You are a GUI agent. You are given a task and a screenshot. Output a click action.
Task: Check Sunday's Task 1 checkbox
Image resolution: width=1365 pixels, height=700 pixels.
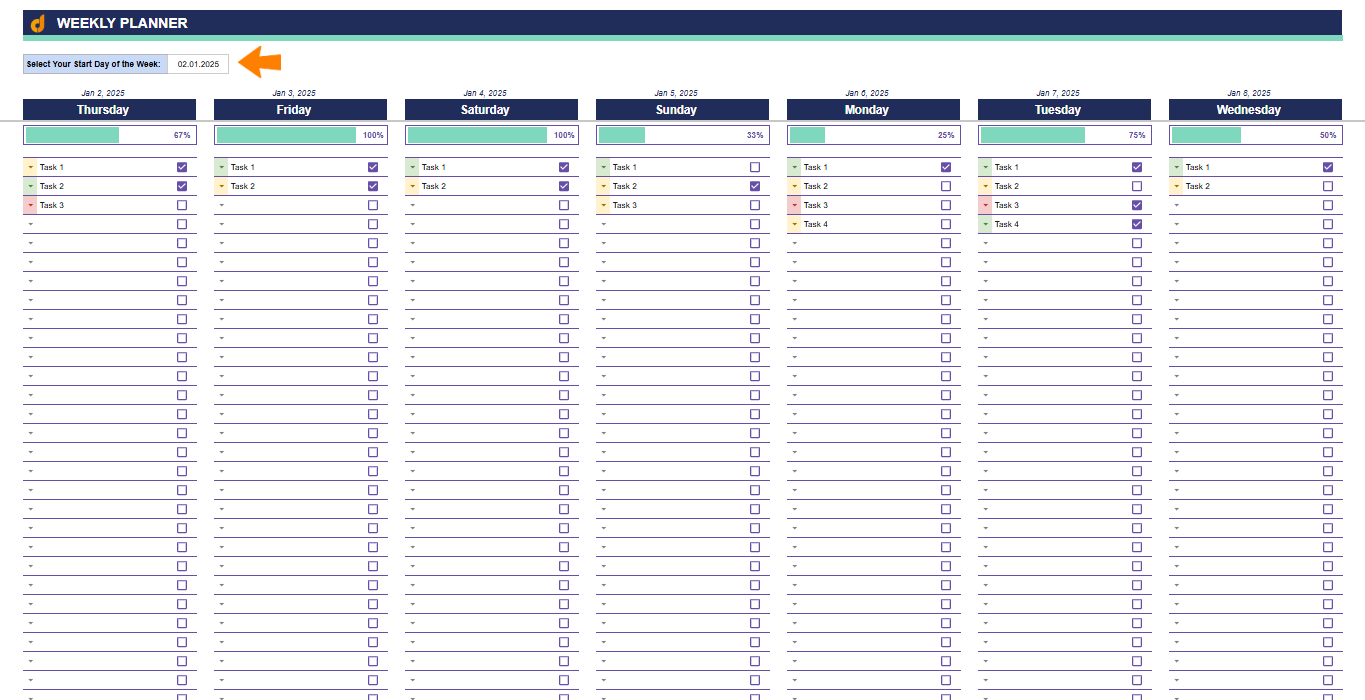click(755, 167)
